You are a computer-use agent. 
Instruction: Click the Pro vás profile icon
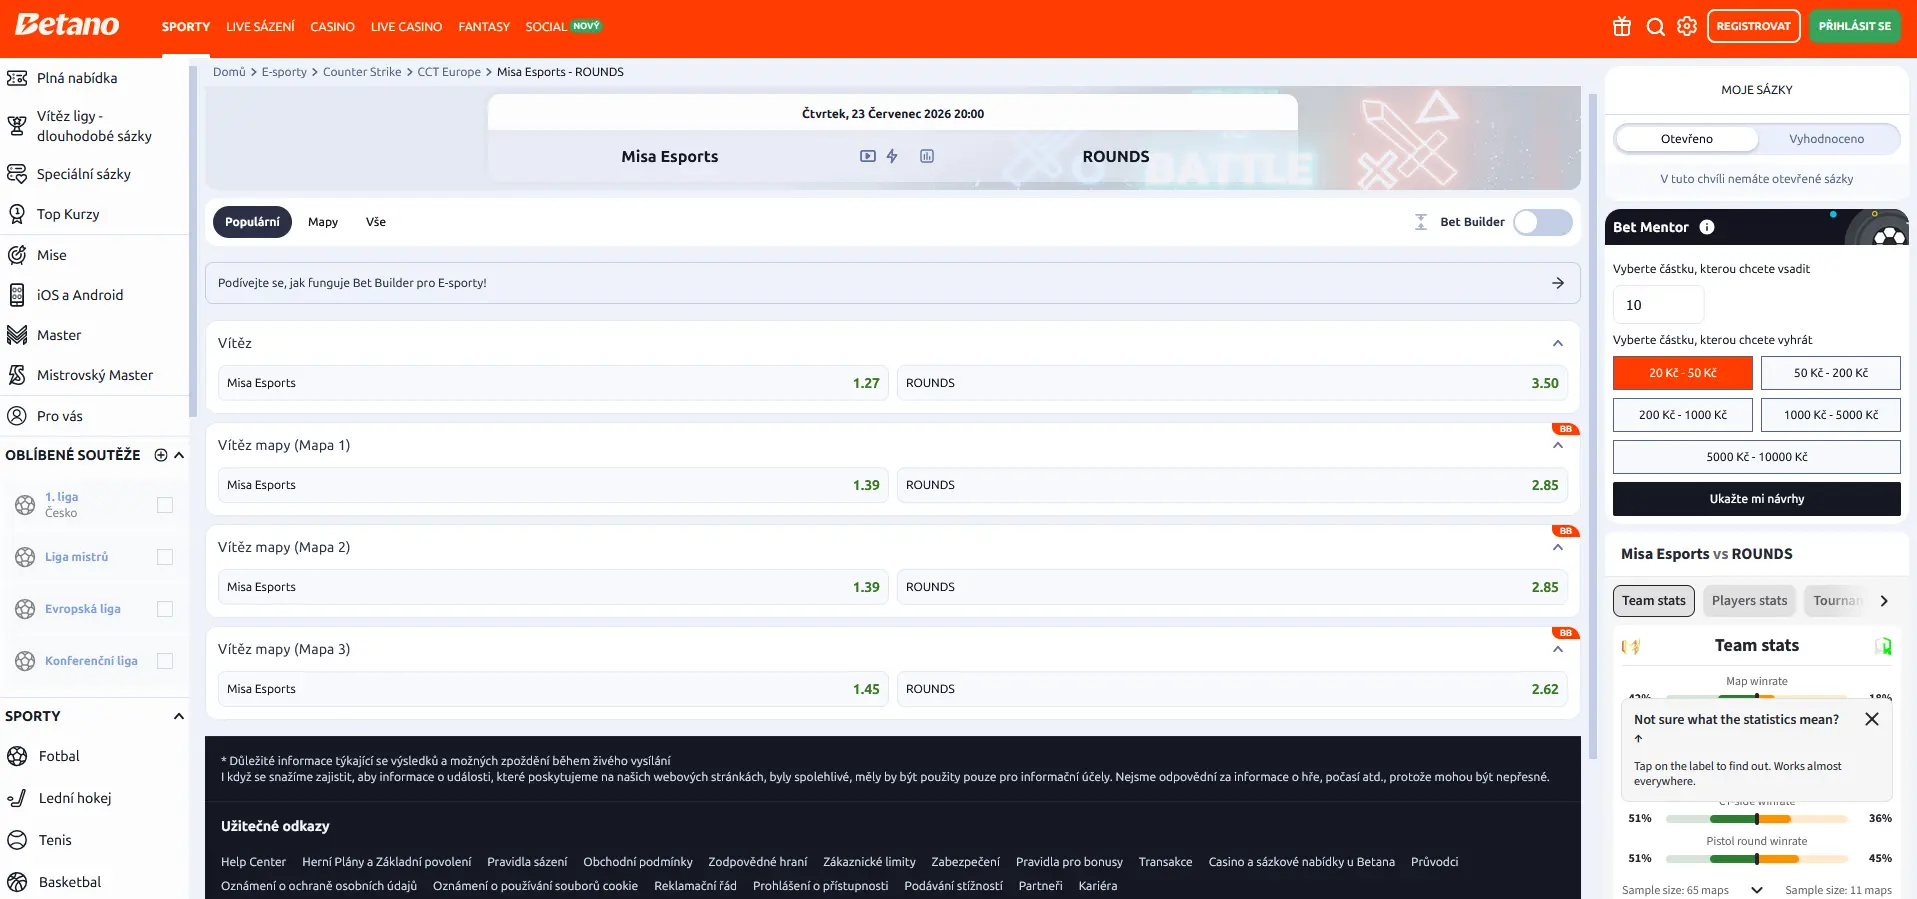coord(17,416)
